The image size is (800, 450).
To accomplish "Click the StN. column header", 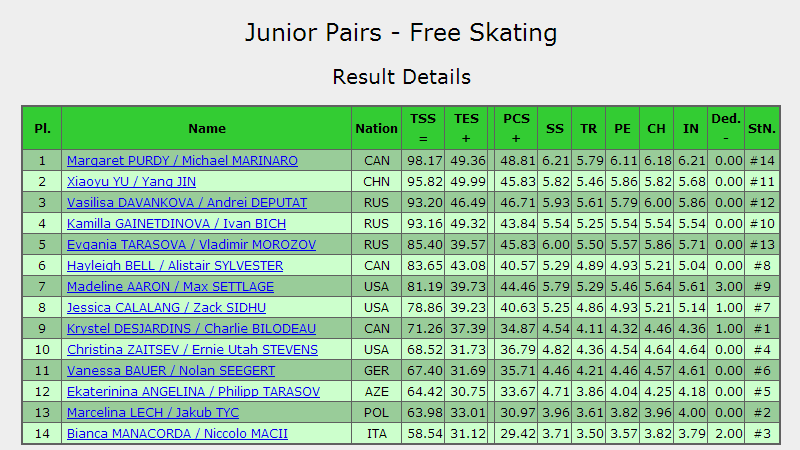I will pyautogui.click(x=762, y=128).
